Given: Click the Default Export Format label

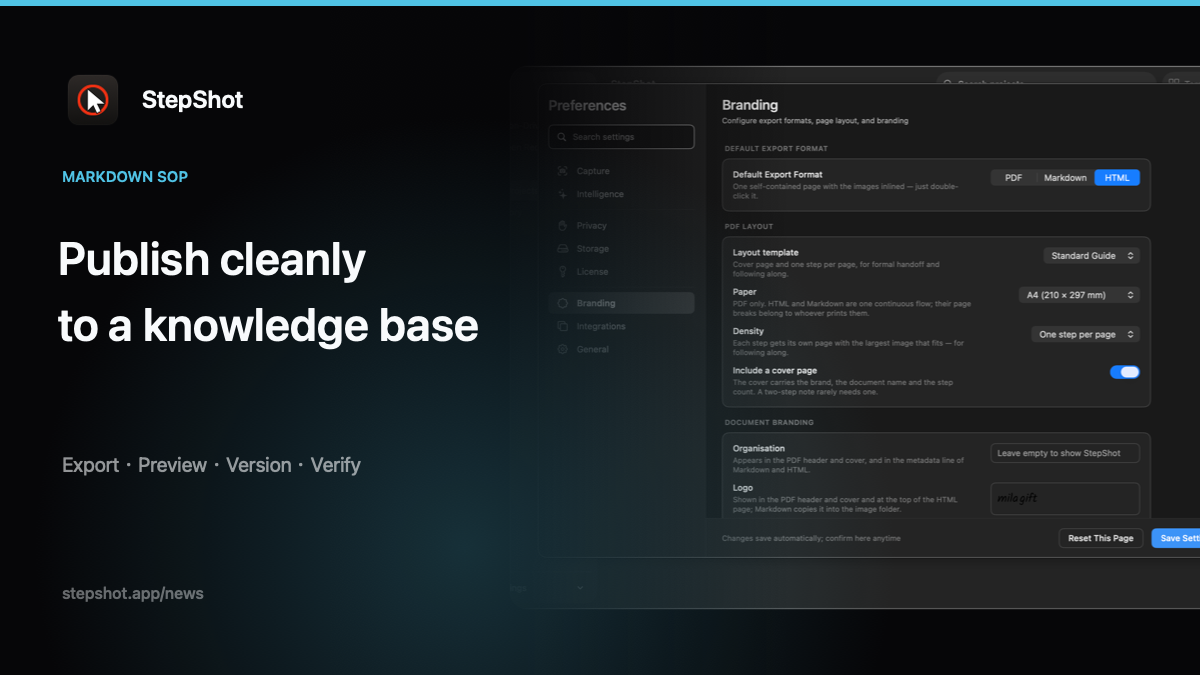Looking at the screenshot, I should pos(778,174).
